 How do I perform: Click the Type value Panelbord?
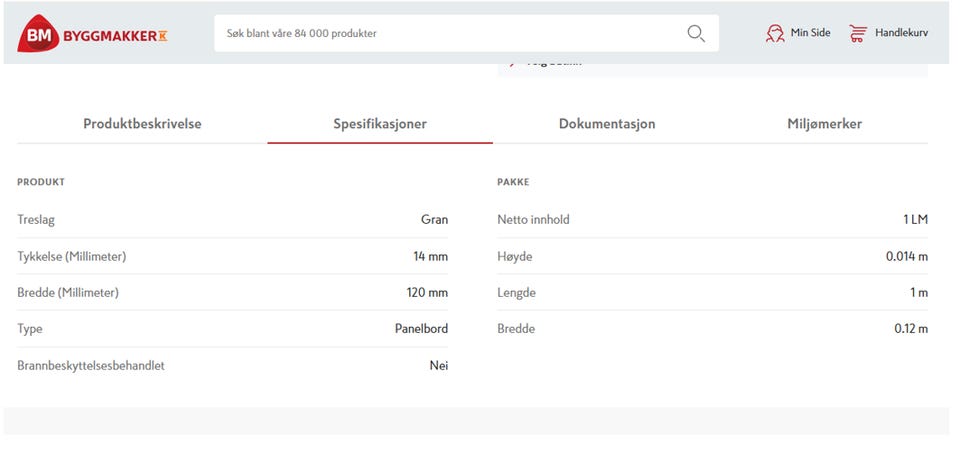pyautogui.click(x=421, y=329)
